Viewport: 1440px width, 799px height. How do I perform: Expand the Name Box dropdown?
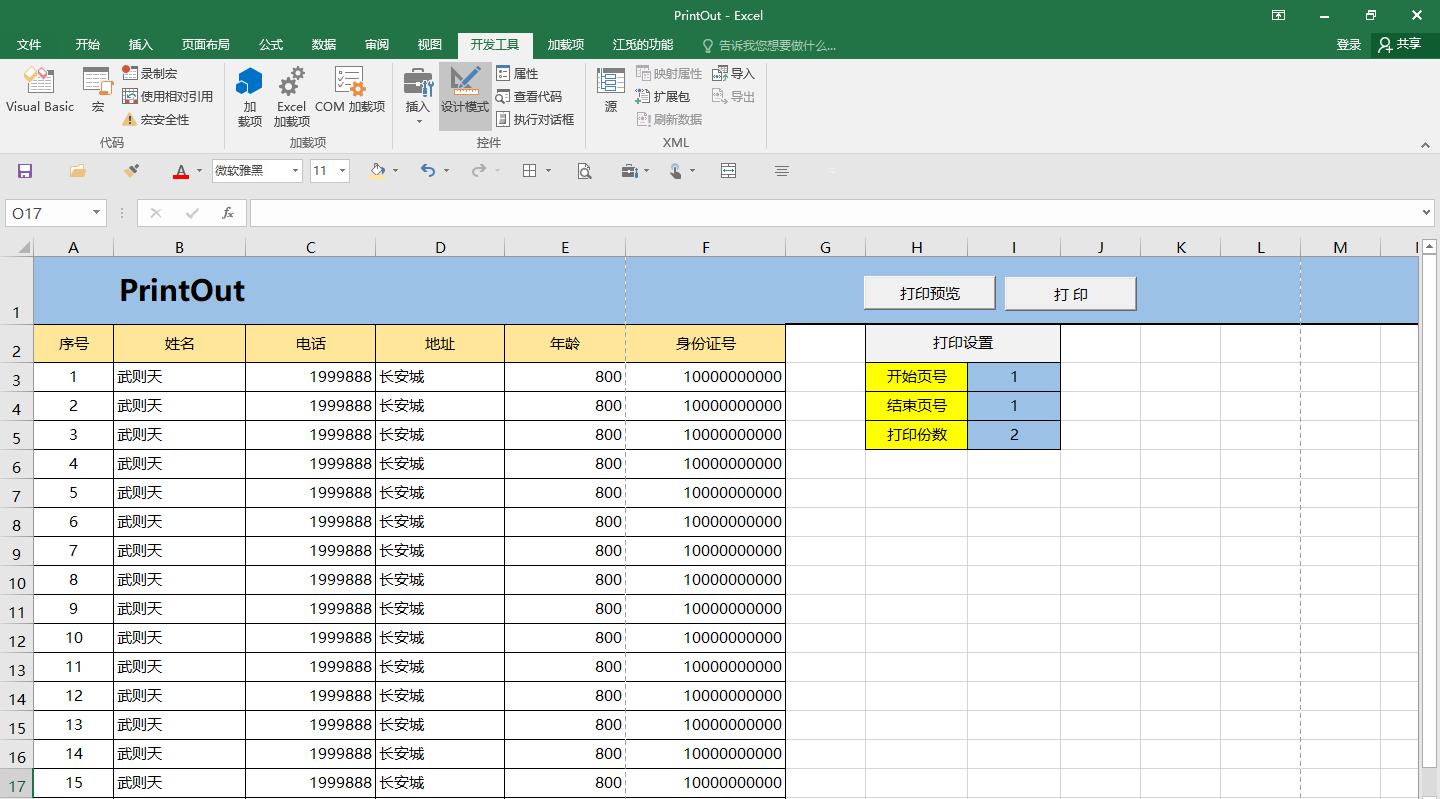pyautogui.click(x=96, y=213)
